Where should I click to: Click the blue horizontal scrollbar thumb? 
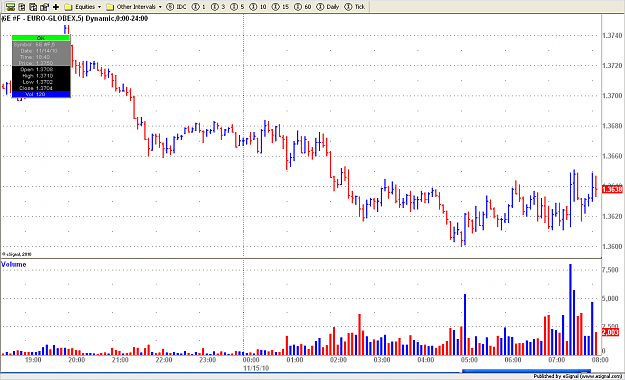point(526,371)
